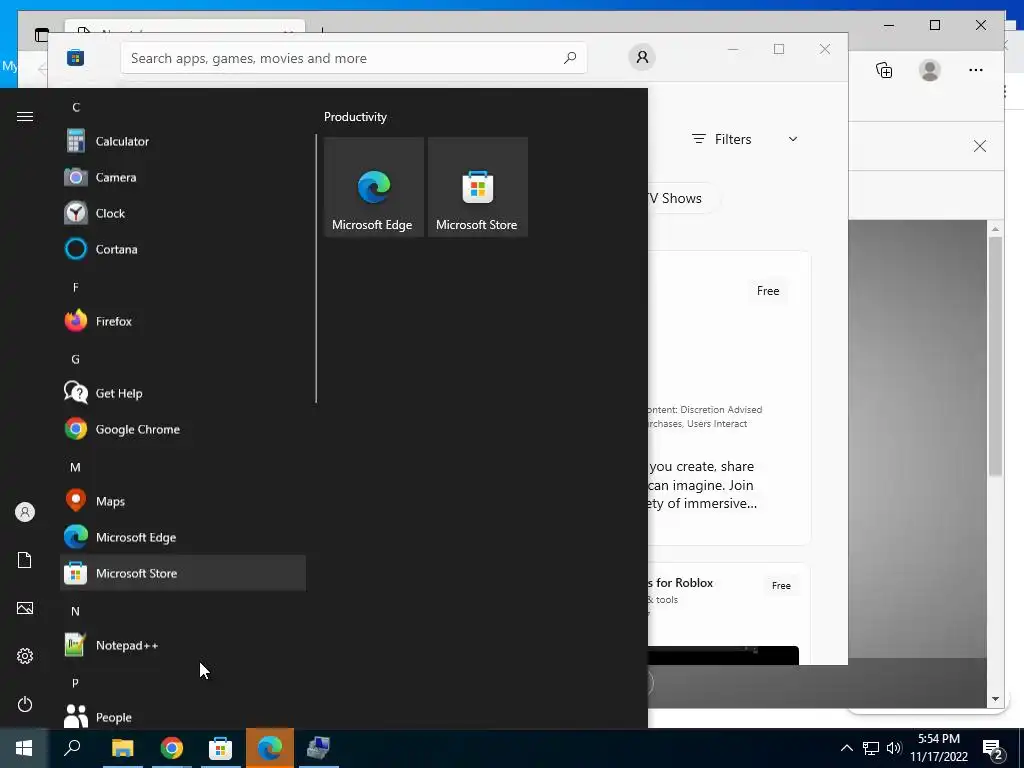The image size is (1024, 768).
Task: Open Documents from the Start sidebar
Action: coord(25,560)
